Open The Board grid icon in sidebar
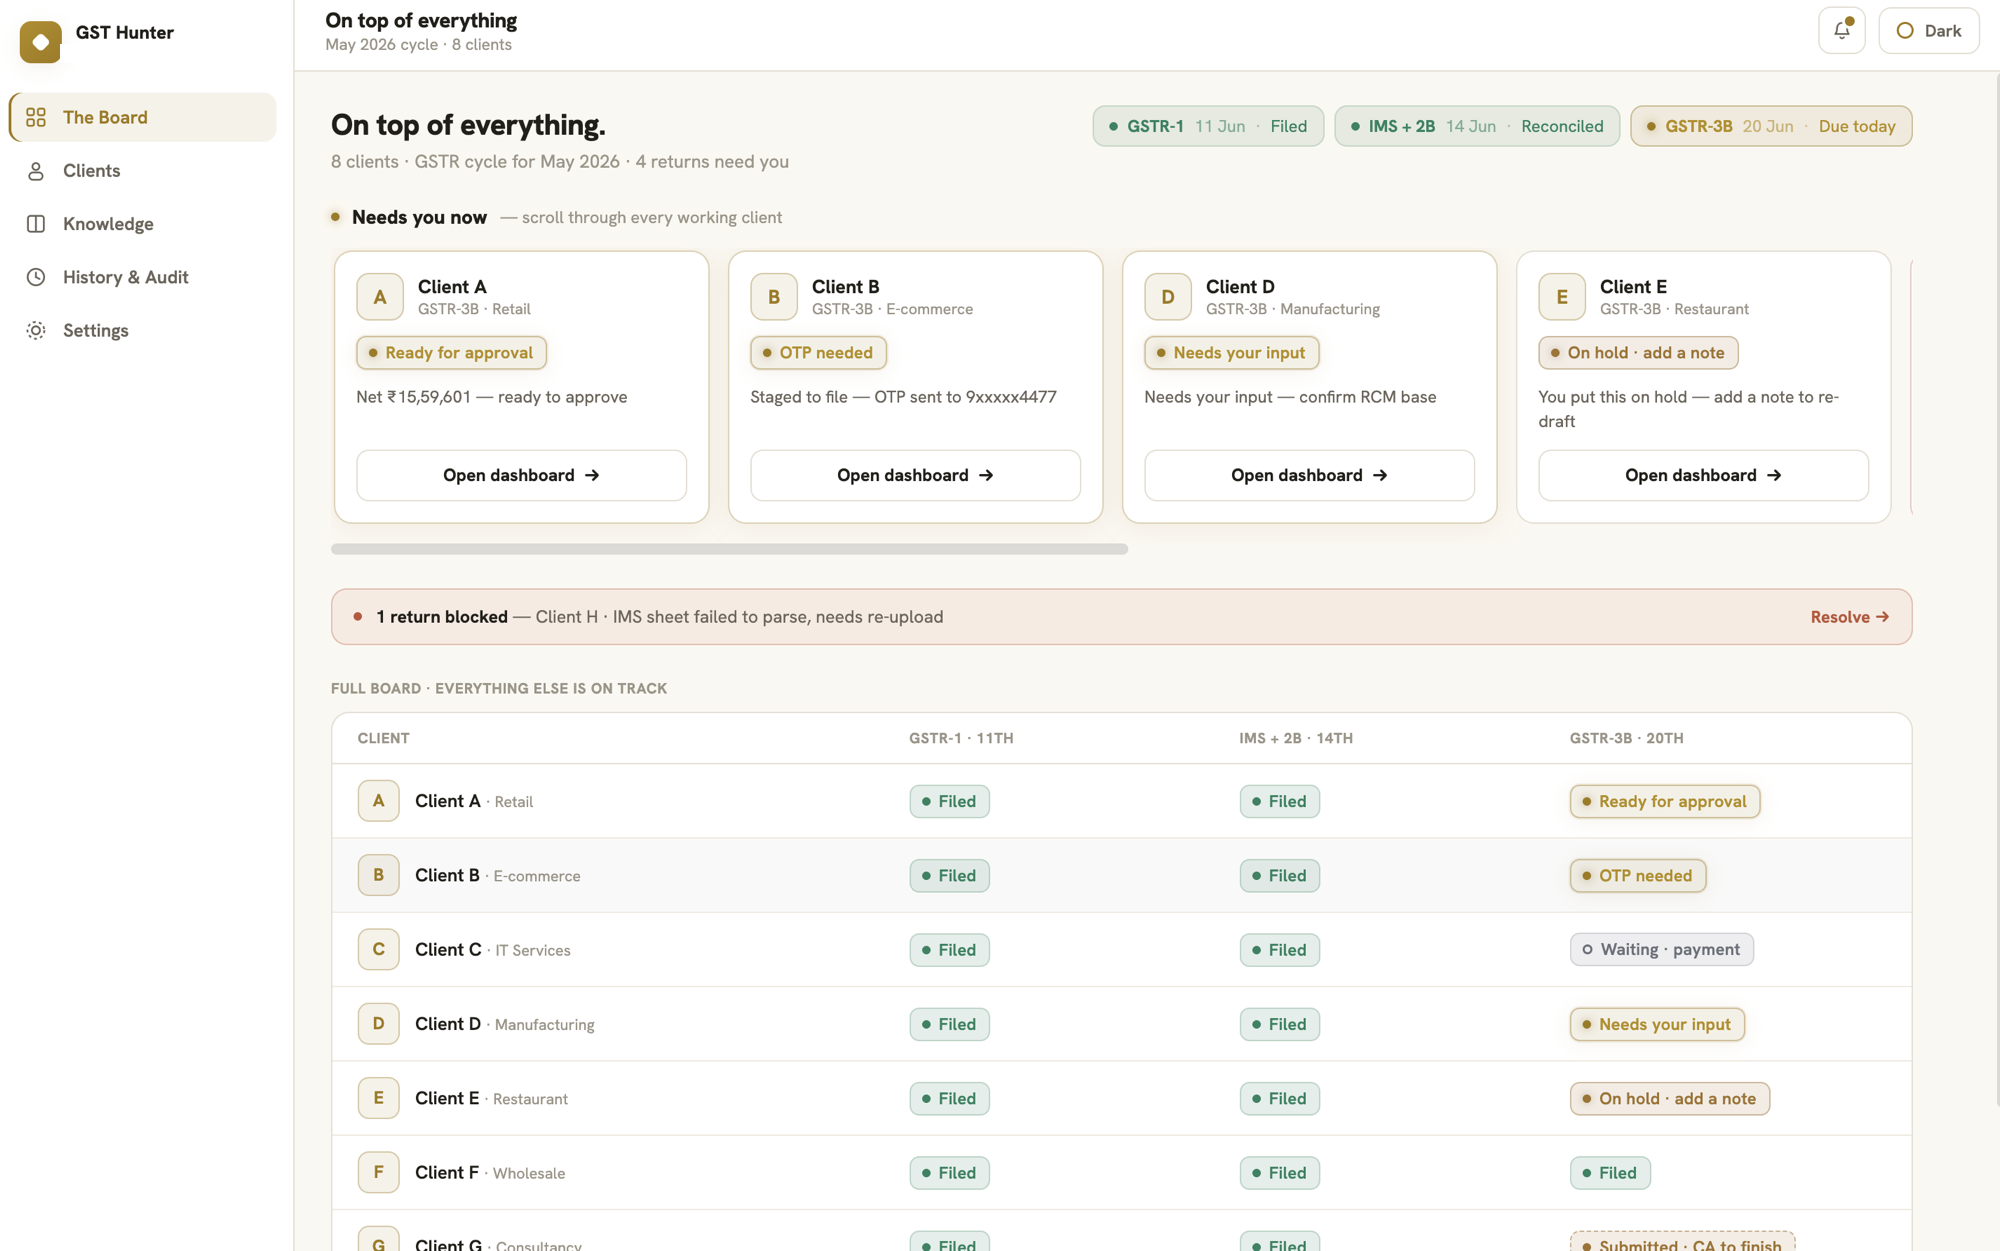The image size is (2000, 1251). coord(36,117)
